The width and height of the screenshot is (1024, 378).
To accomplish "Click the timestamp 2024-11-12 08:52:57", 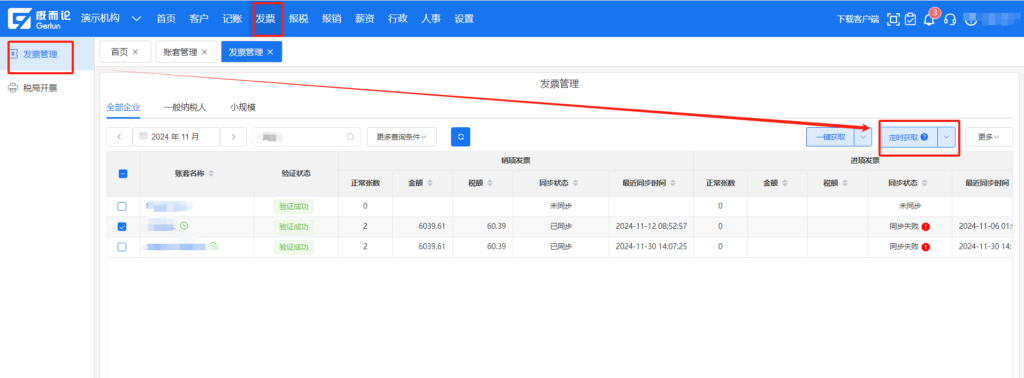I will [650, 227].
